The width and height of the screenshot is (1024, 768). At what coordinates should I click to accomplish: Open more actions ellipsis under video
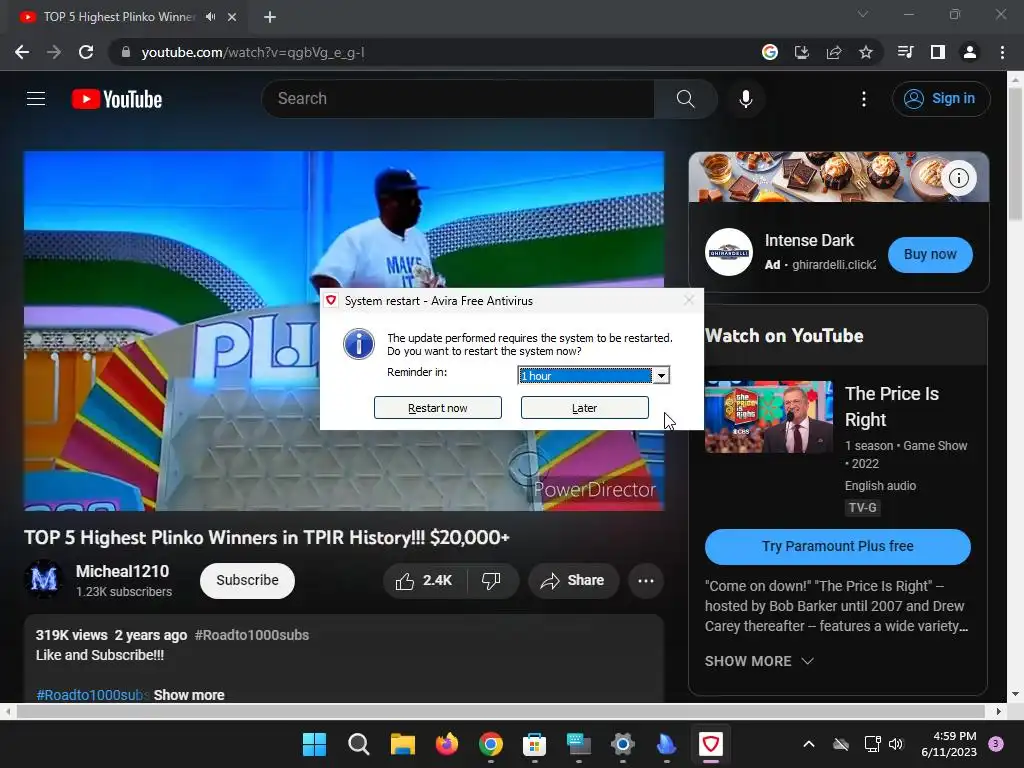pyautogui.click(x=645, y=580)
